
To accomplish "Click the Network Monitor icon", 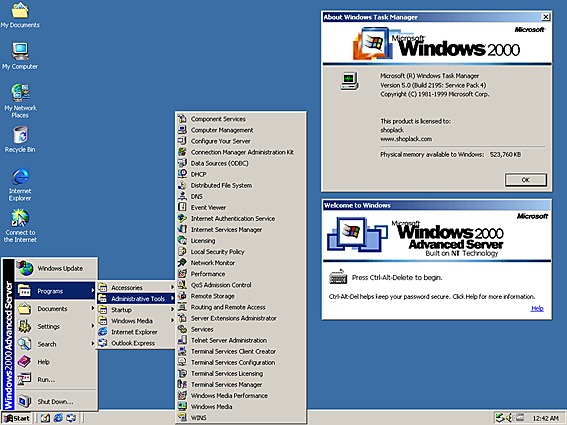I will [x=182, y=263].
